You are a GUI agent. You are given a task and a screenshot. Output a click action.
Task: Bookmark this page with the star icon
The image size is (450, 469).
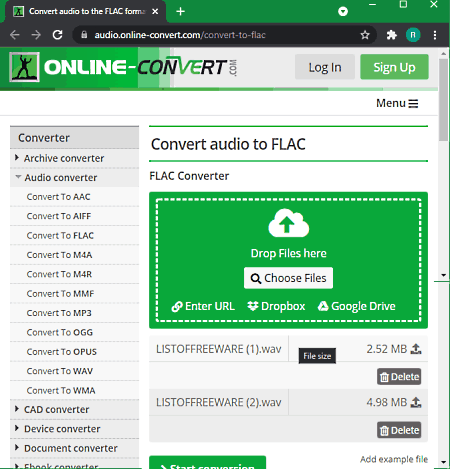pyautogui.click(x=365, y=35)
